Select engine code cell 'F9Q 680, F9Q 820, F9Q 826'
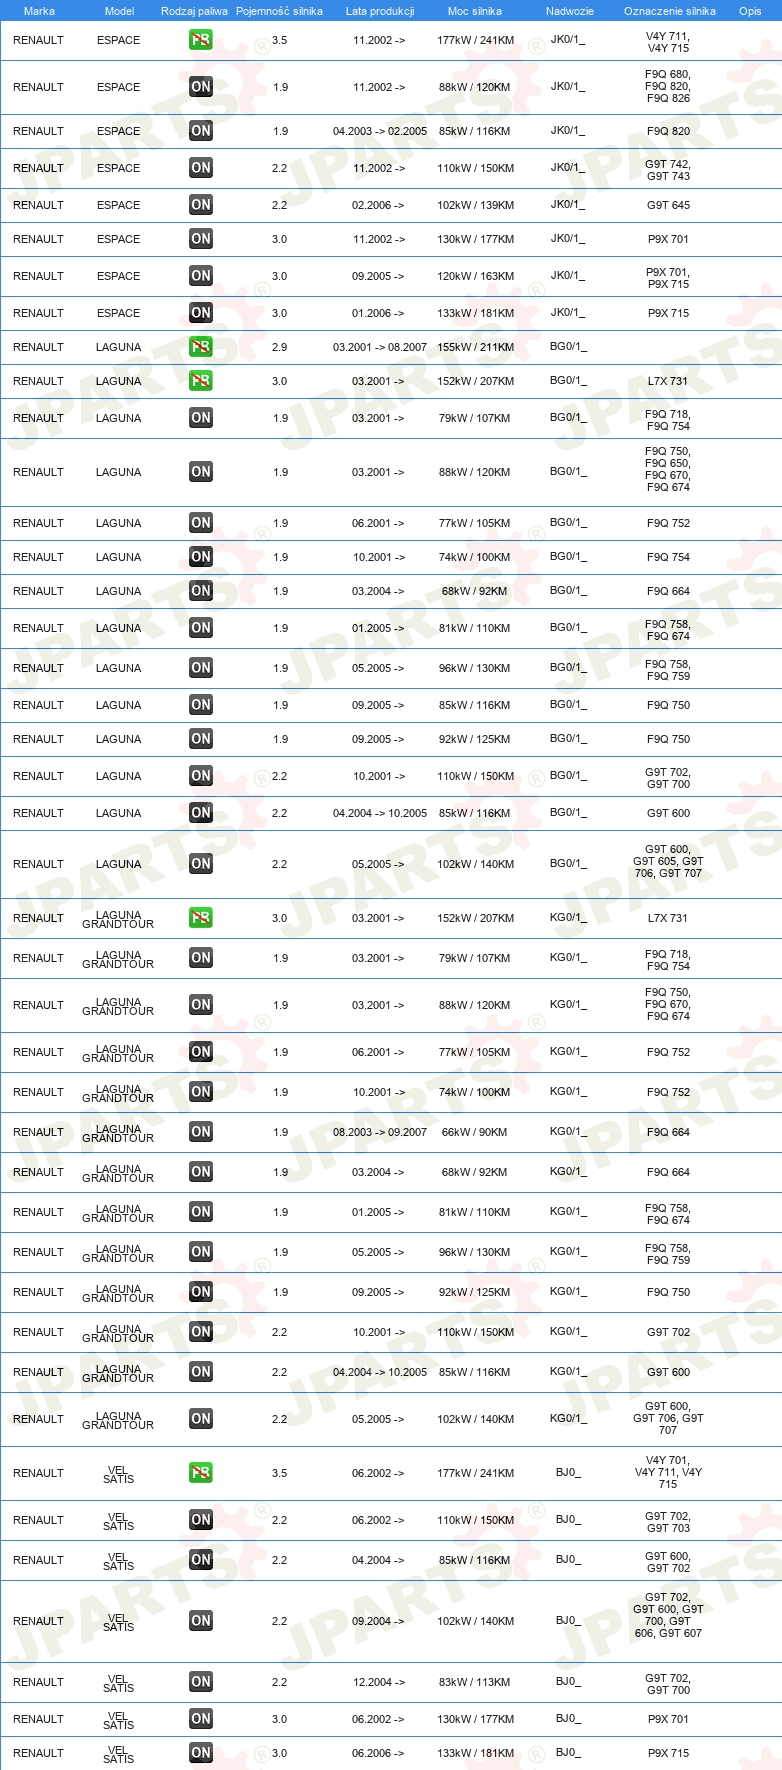This screenshot has height=1770, width=782. pos(668,87)
